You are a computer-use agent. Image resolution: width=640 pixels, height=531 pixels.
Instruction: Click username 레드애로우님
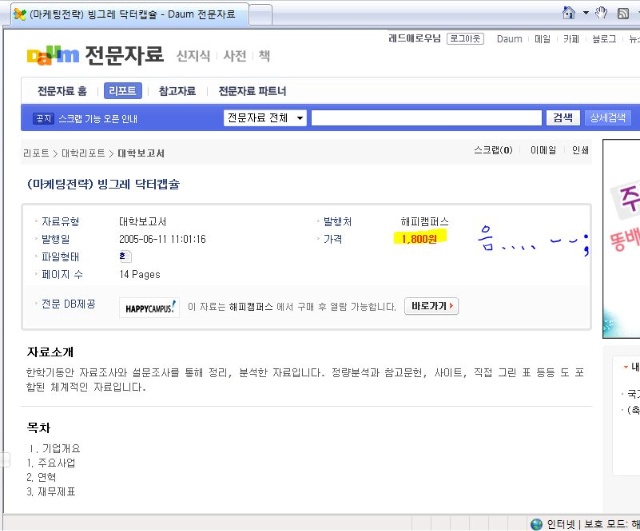tap(415, 39)
